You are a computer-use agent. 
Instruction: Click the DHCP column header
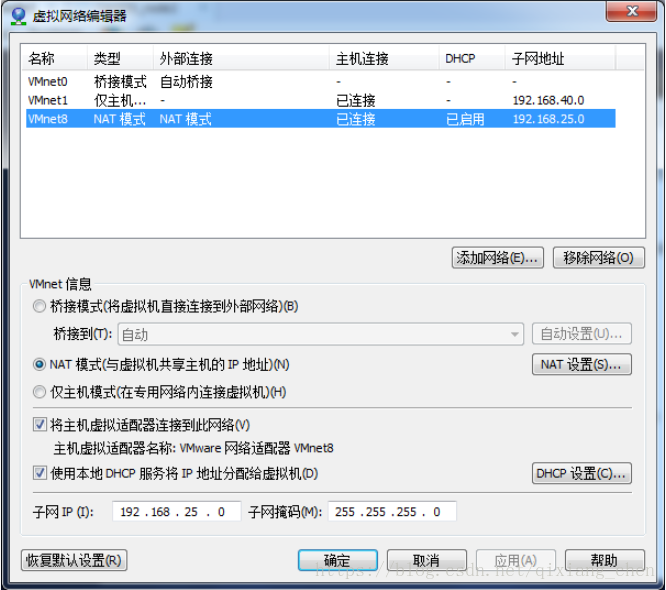click(472, 59)
